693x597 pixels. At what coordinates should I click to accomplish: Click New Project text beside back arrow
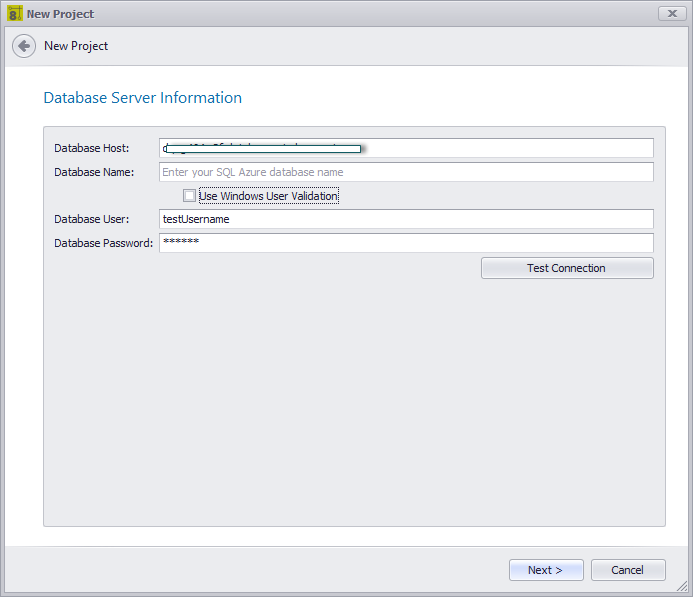coord(76,46)
